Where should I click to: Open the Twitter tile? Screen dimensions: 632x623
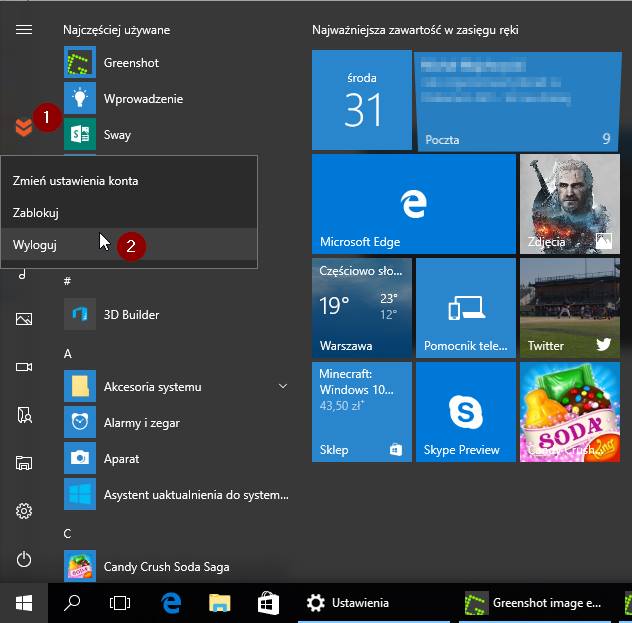click(x=570, y=308)
